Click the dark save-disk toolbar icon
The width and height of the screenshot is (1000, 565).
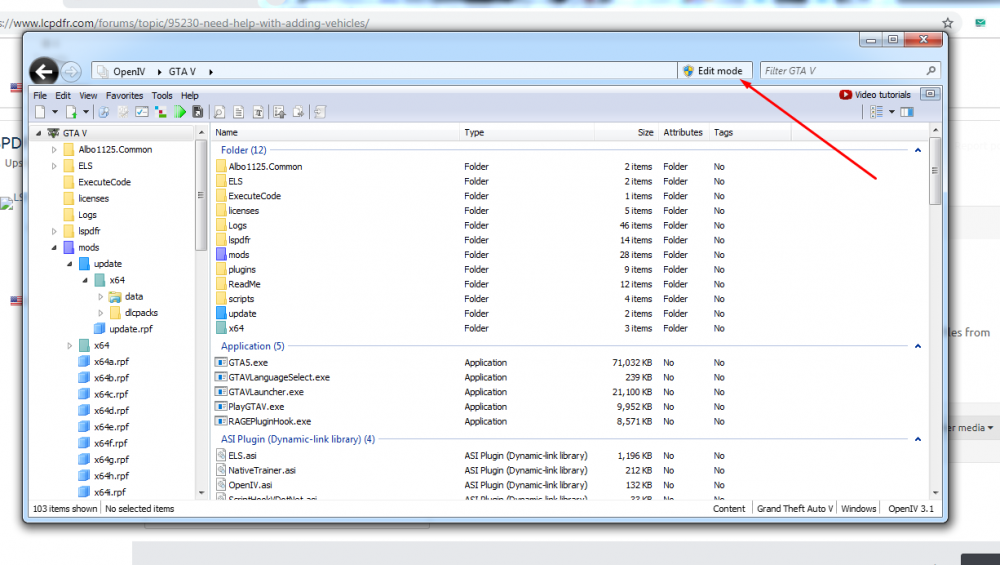point(198,112)
